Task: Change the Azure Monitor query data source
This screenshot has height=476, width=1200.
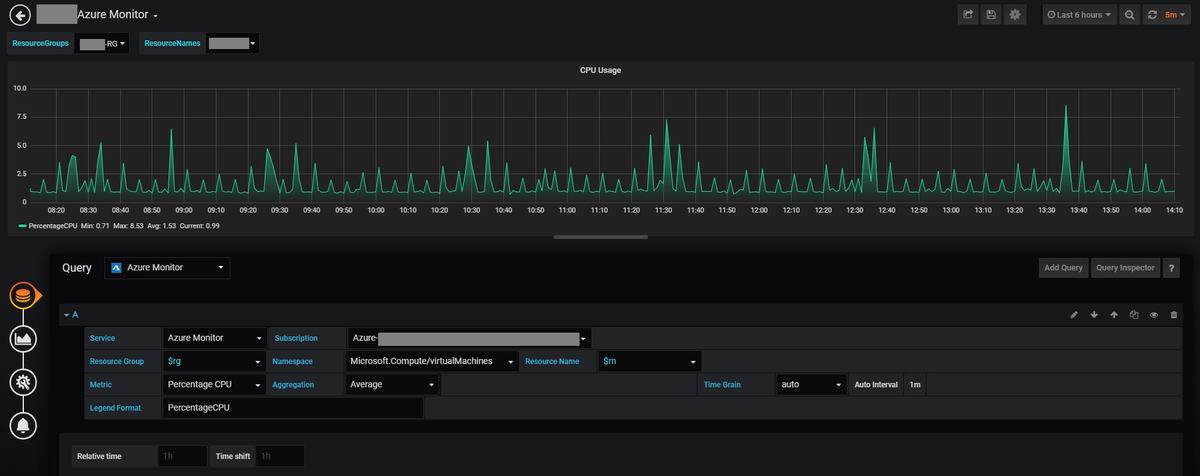Action: point(167,268)
